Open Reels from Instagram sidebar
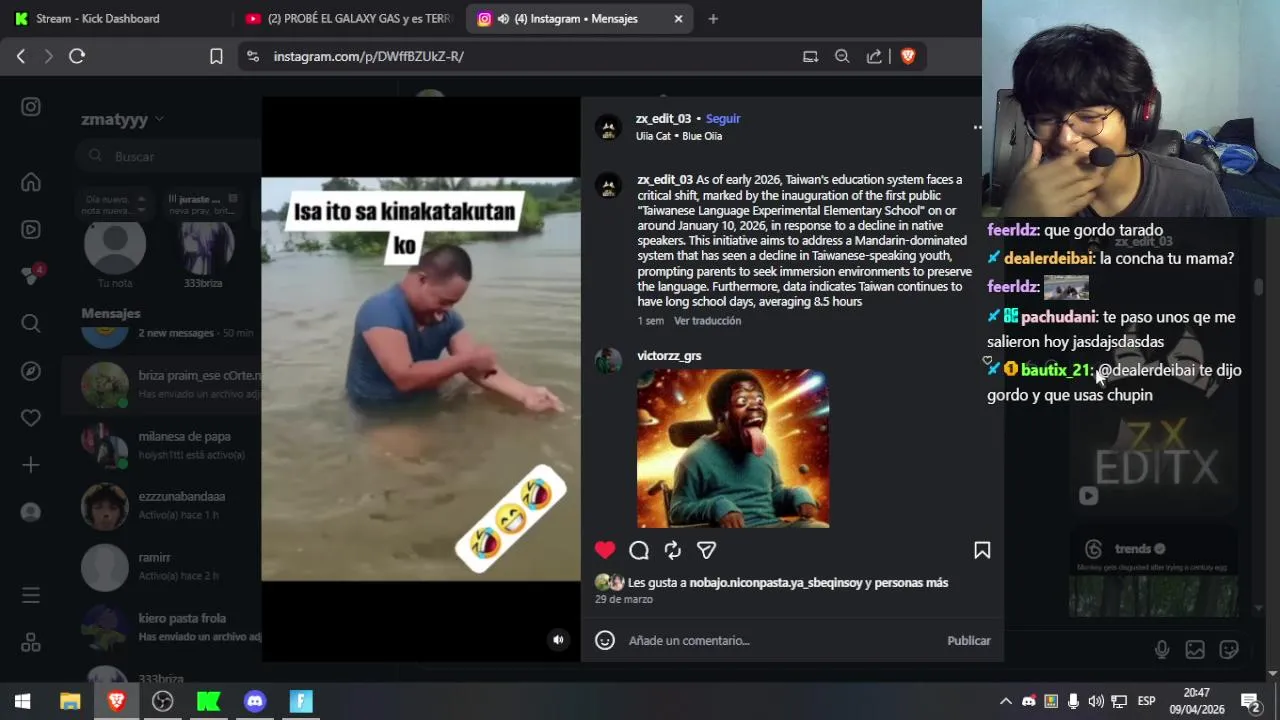This screenshot has height=720, width=1280. click(x=31, y=229)
